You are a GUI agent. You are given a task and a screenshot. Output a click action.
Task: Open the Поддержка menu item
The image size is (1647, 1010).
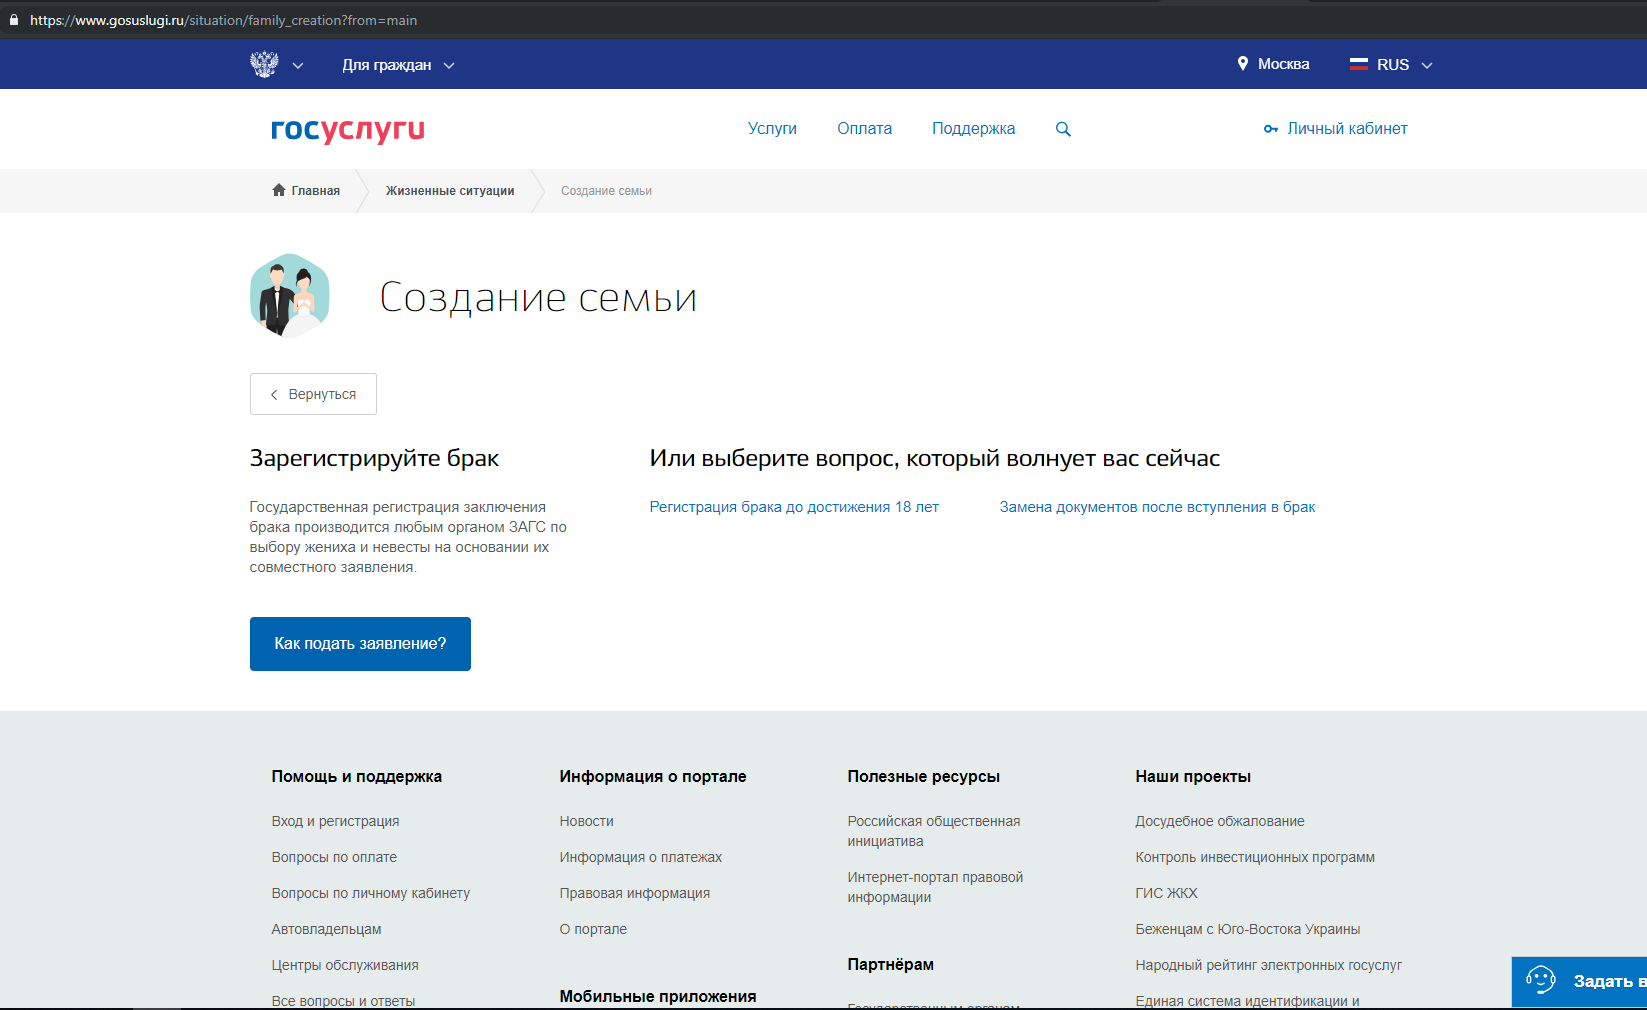coord(973,129)
